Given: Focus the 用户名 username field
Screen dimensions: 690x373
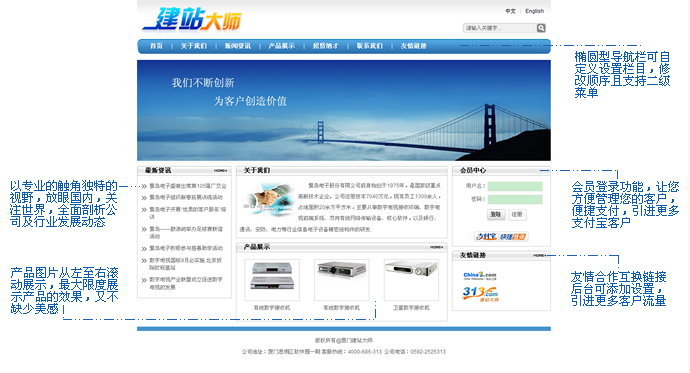Looking at the screenshot, I should 515,186.
